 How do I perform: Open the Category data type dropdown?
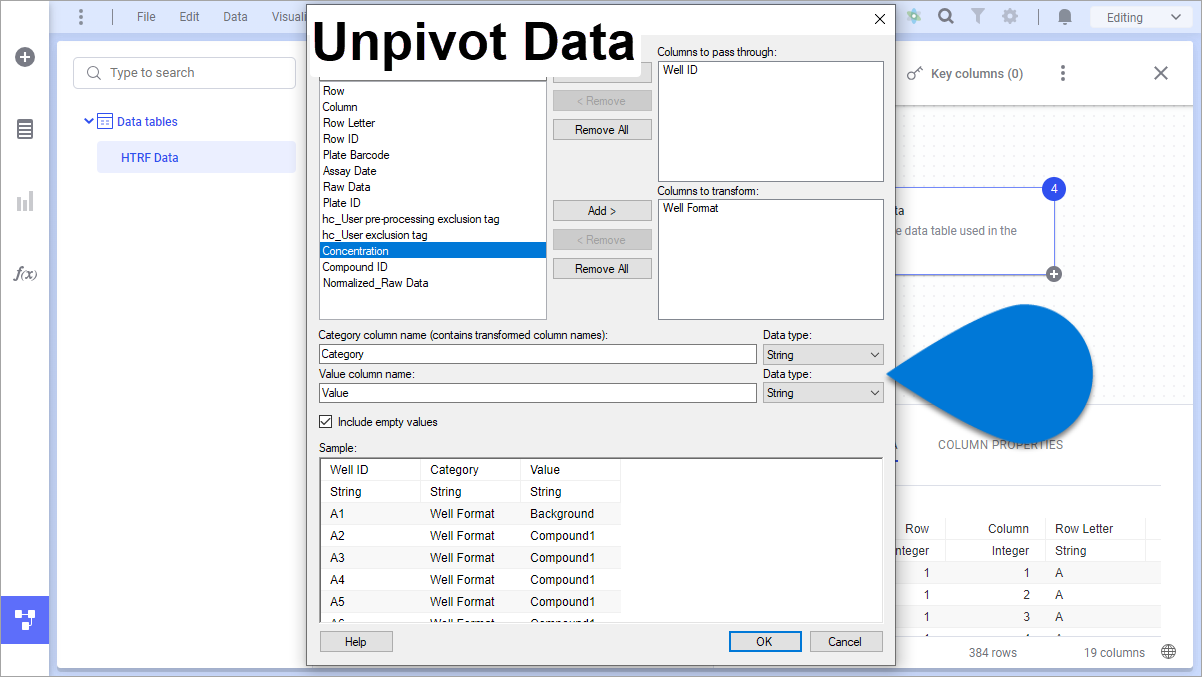pos(823,355)
